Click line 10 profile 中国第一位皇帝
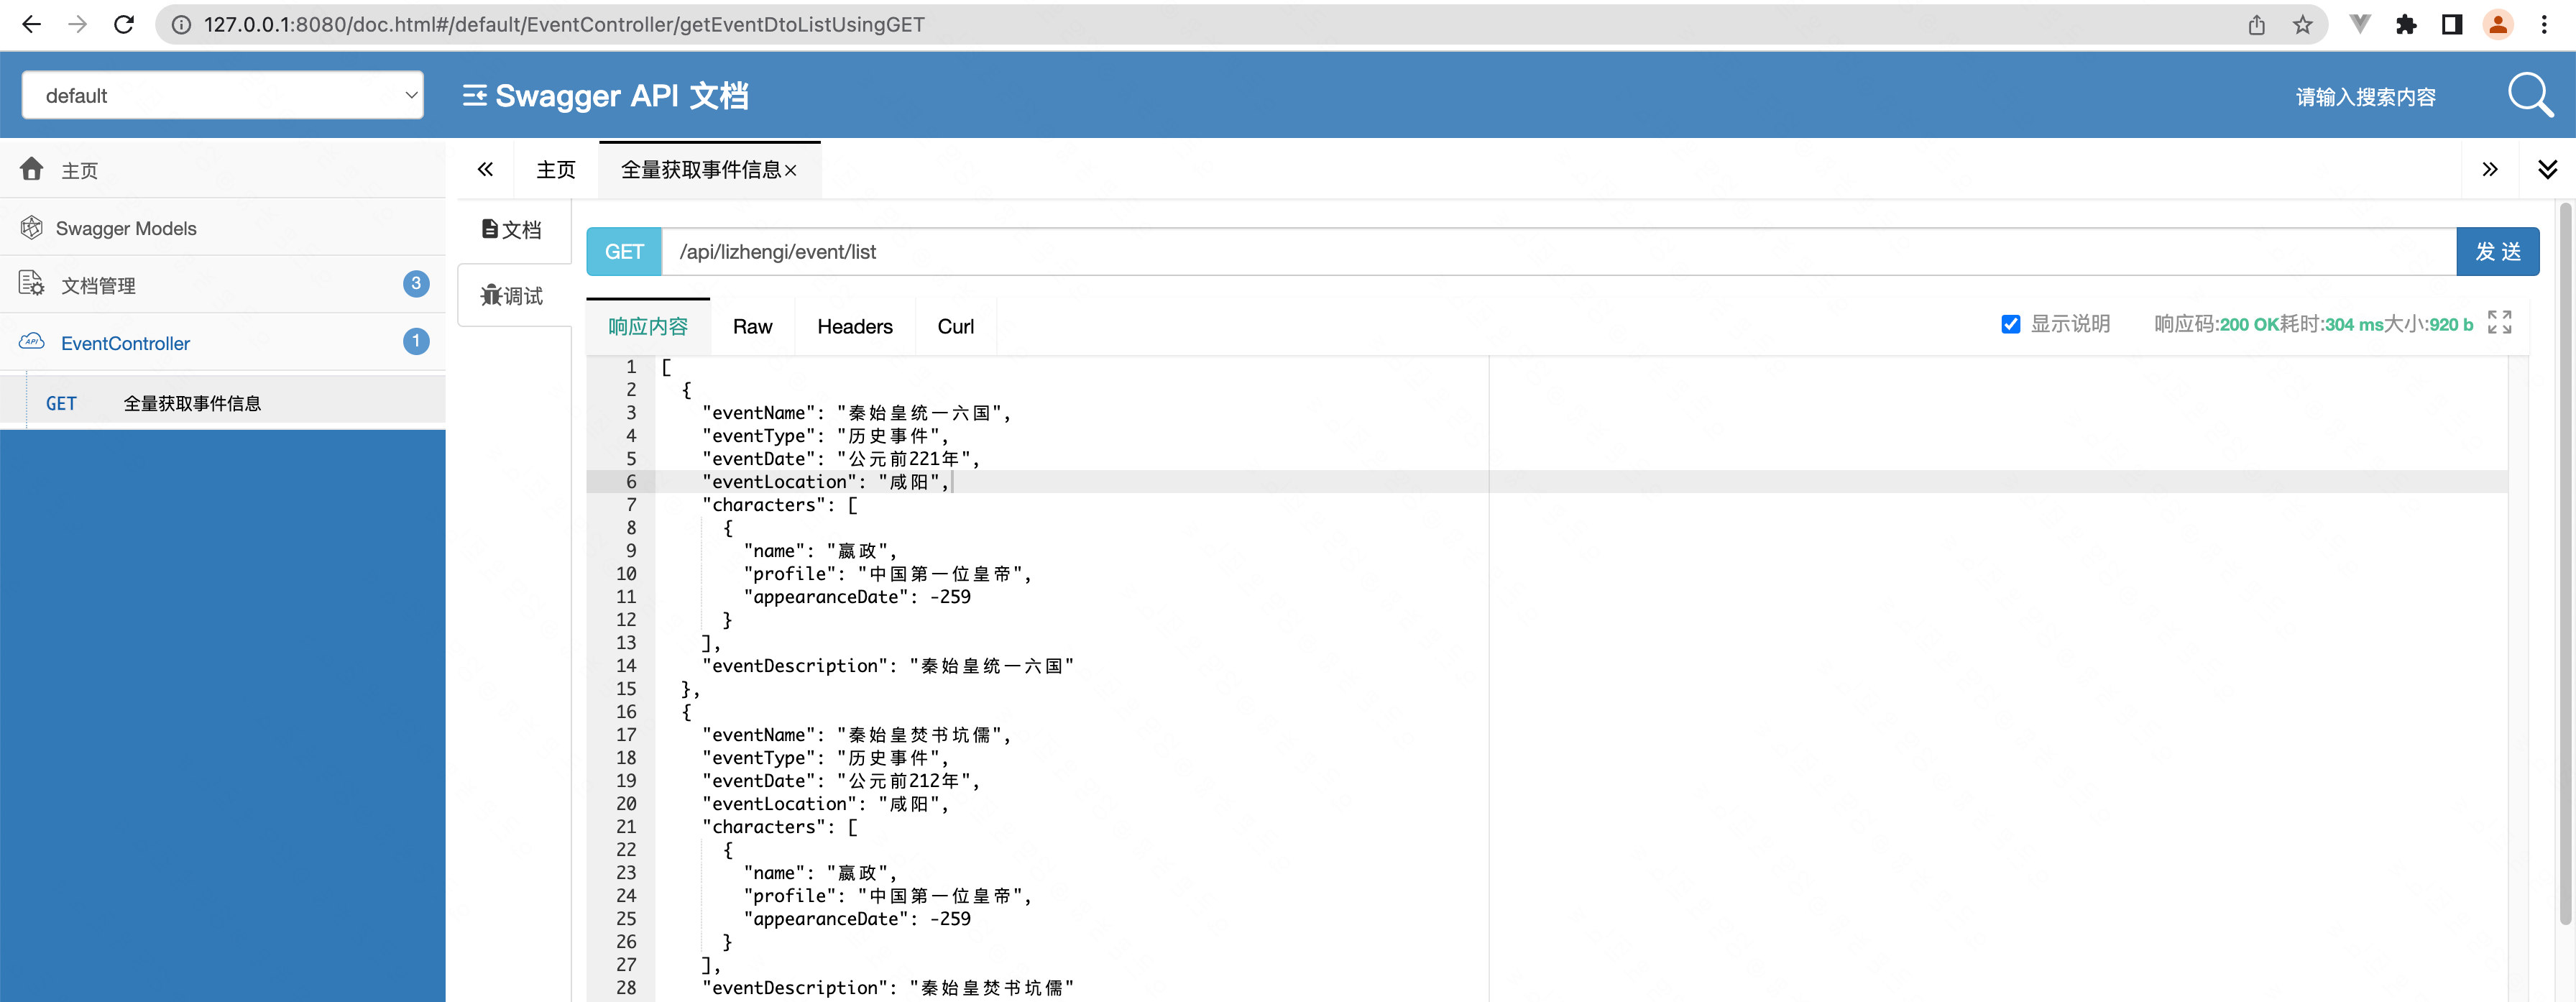 pyautogui.click(x=887, y=574)
